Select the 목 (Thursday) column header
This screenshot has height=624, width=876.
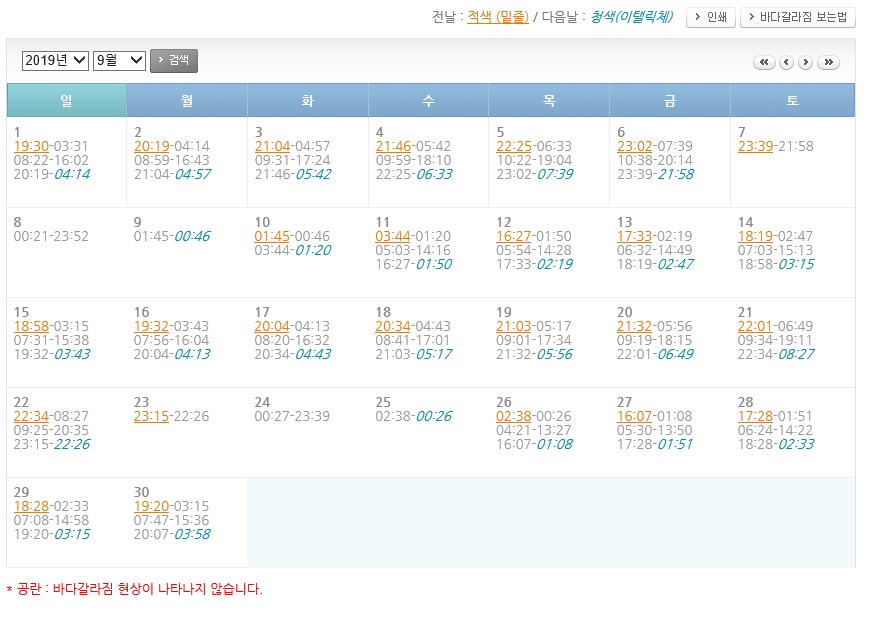coord(549,101)
